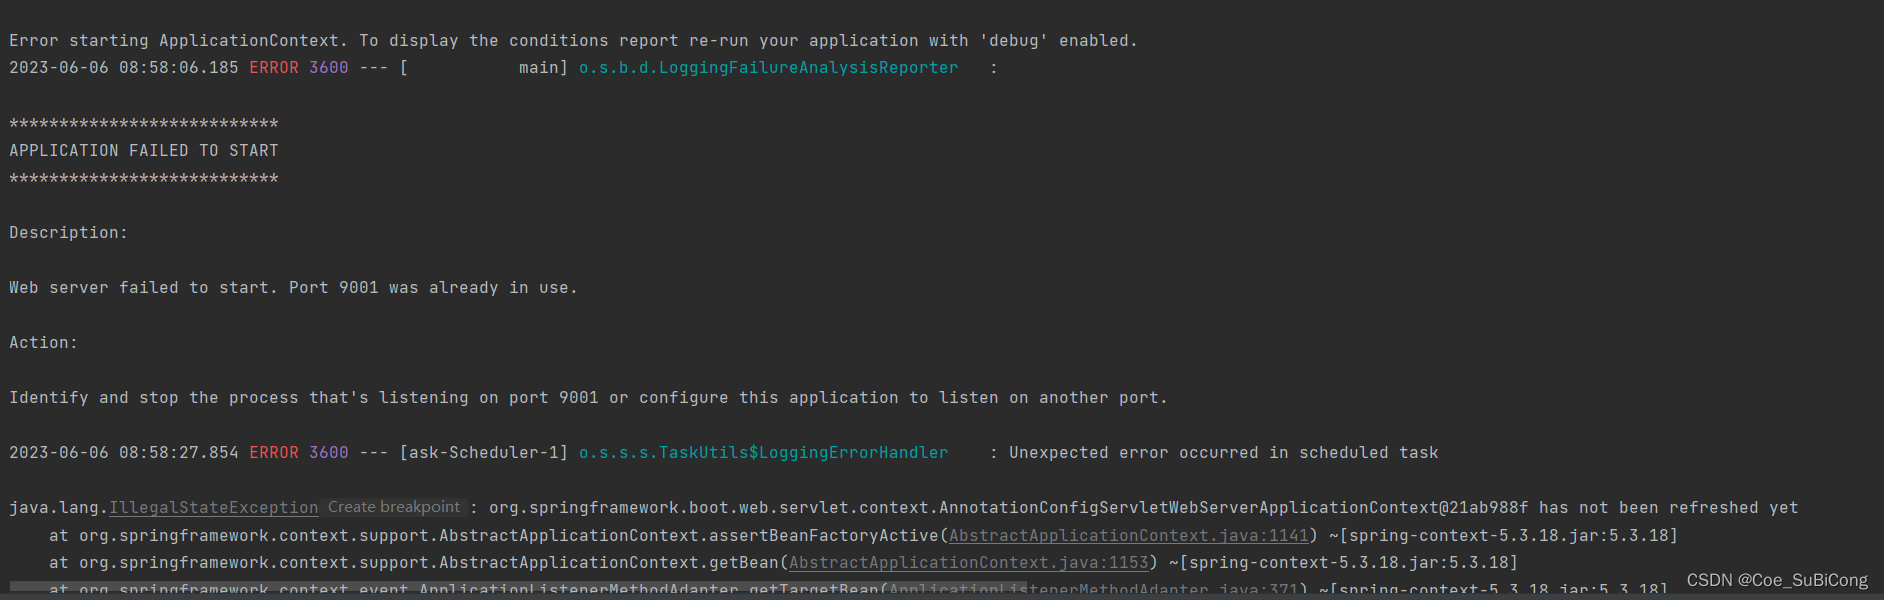Click the 'Port 9001 was already in use' line
The width and height of the screenshot is (1884, 600).
point(293,288)
